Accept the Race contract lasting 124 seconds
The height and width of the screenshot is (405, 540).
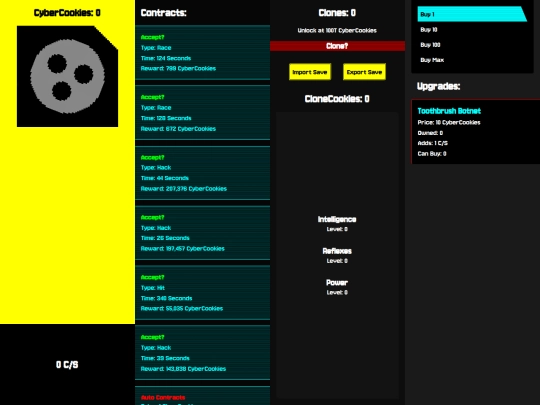point(153,37)
